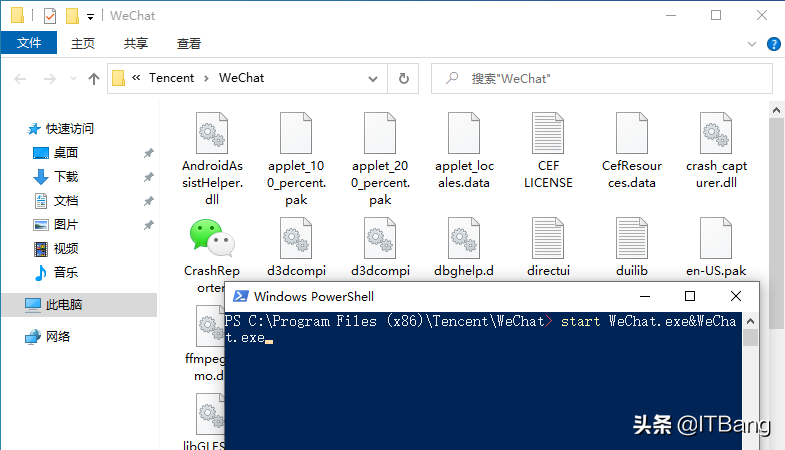Click the blue help question mark icon

773,43
